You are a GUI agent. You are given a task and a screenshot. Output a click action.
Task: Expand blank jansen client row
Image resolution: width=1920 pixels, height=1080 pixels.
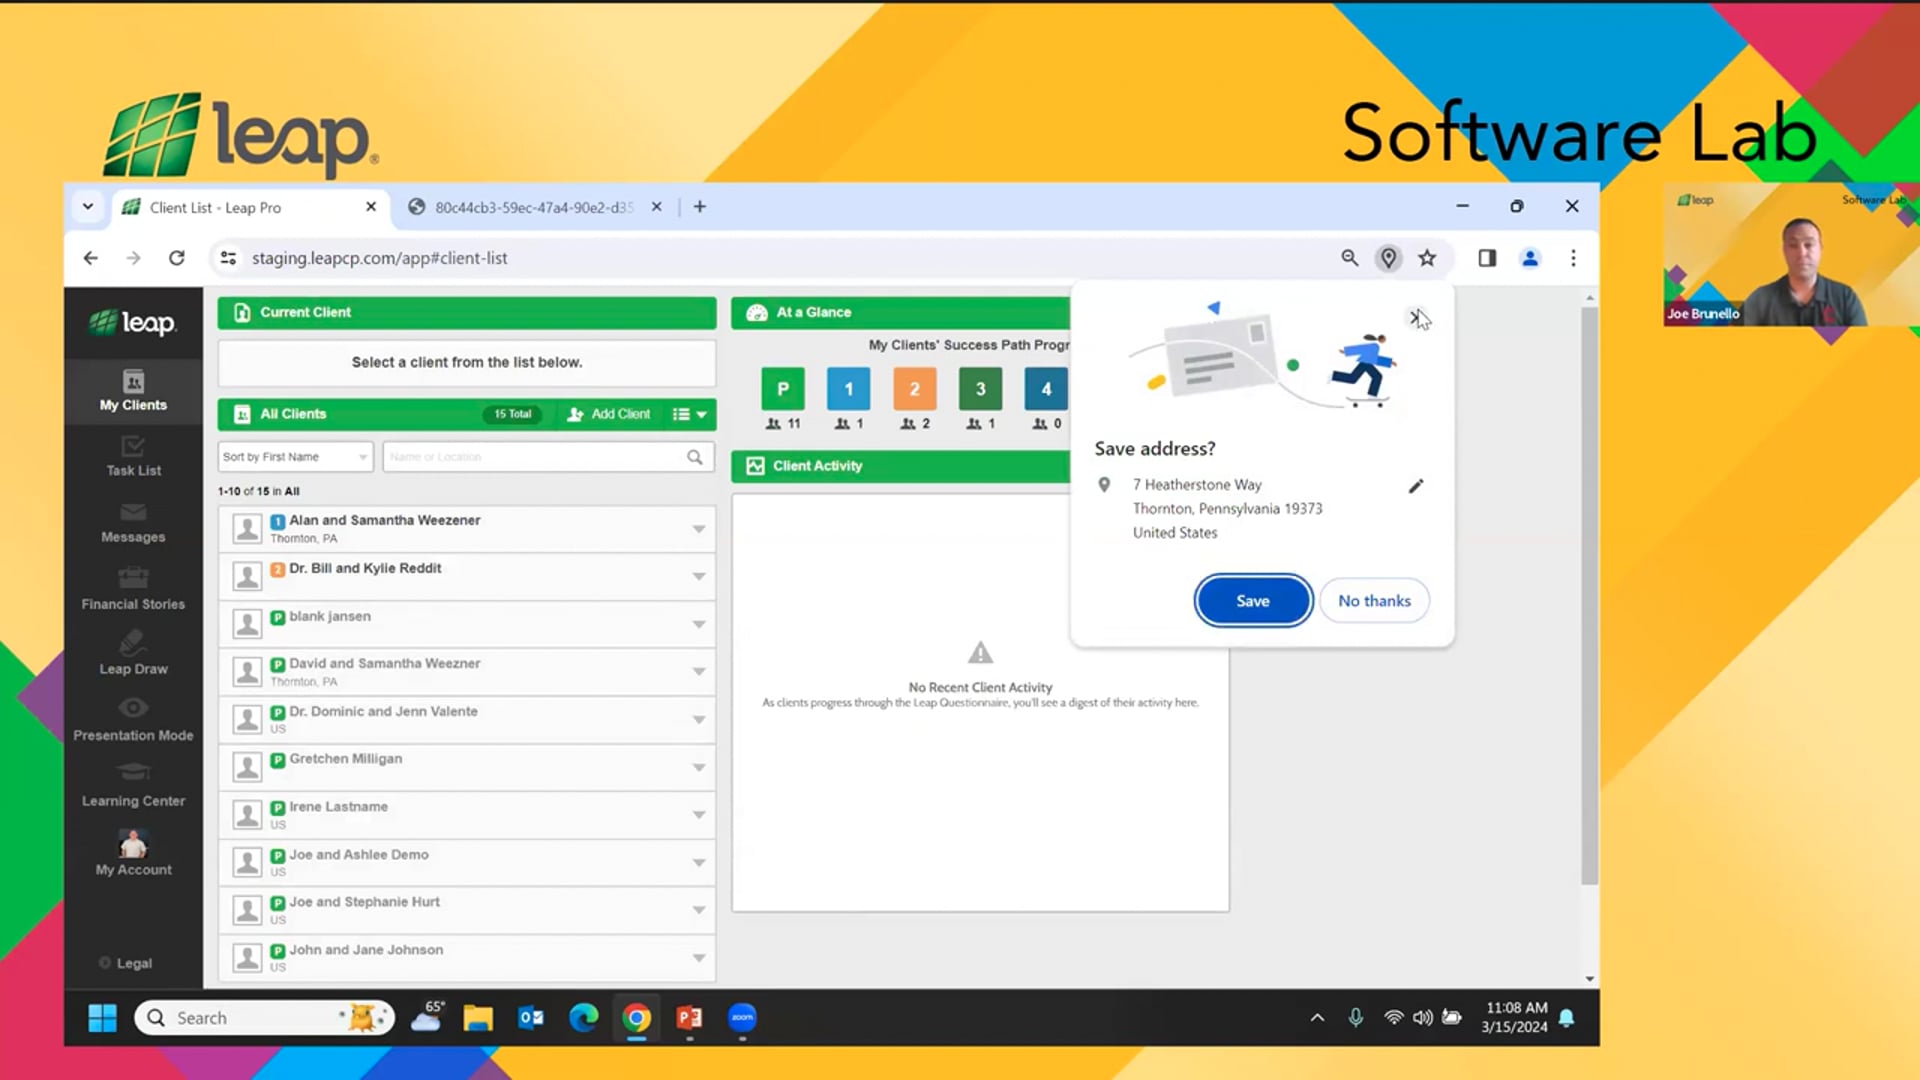[x=699, y=624]
